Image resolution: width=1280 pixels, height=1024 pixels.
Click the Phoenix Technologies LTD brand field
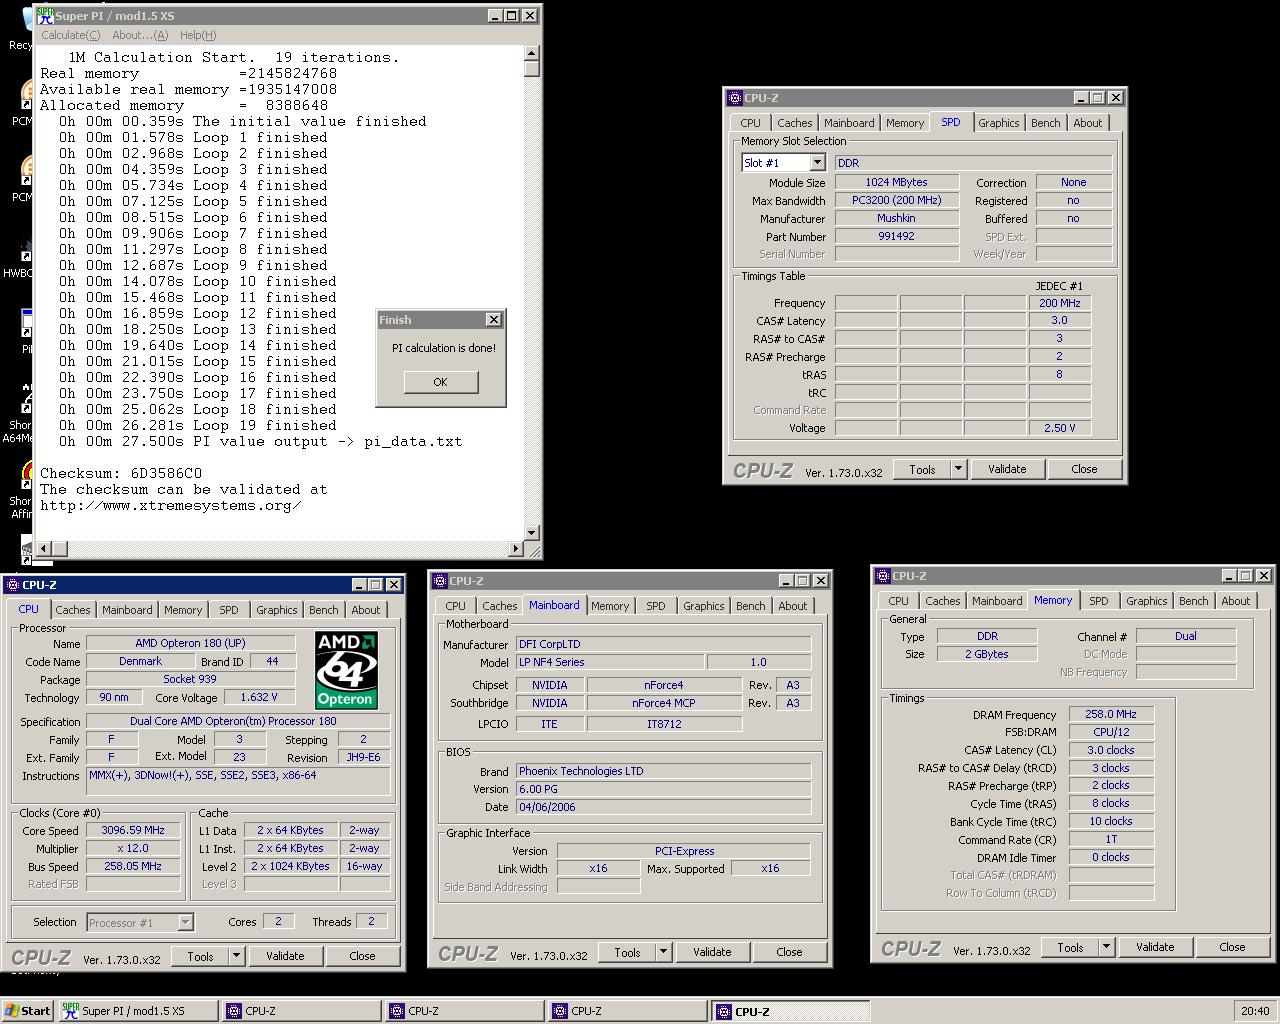(x=663, y=771)
